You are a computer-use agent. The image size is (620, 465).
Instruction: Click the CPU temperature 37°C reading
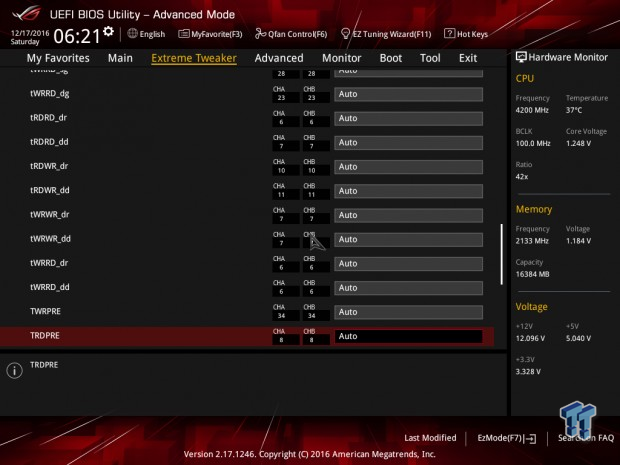tap(574, 110)
